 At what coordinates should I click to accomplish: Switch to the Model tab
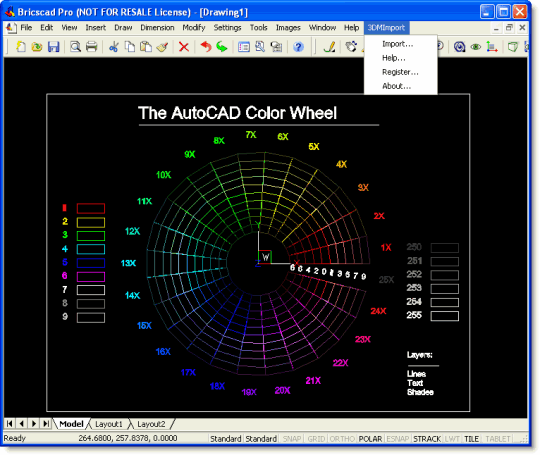point(71,424)
